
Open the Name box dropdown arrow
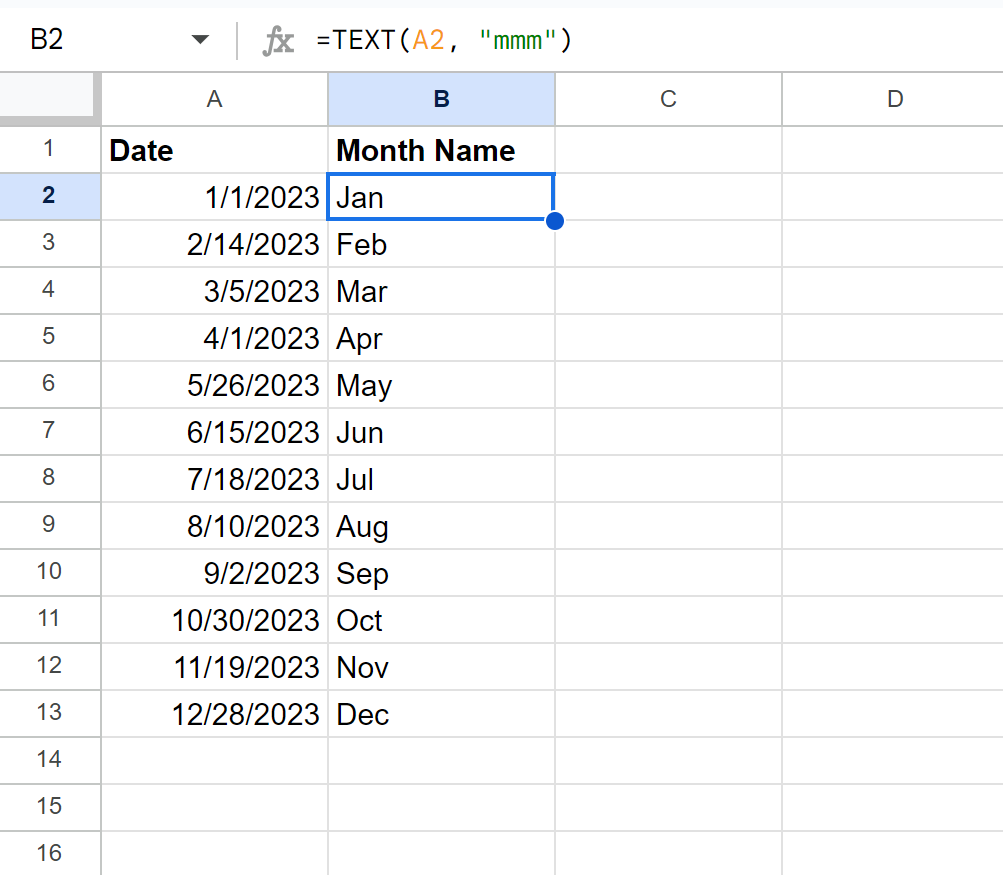pyautogui.click(x=200, y=40)
